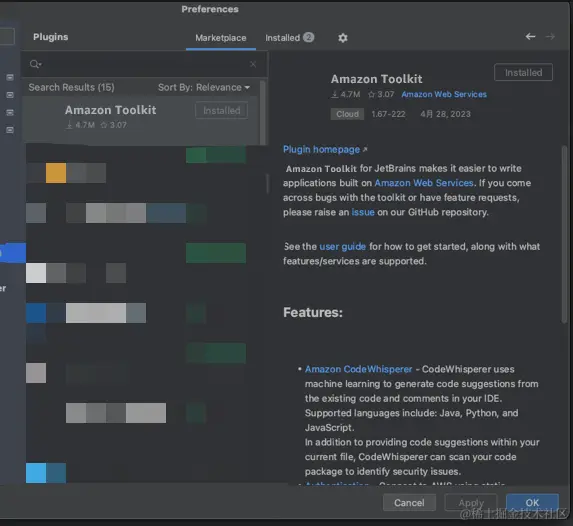
Task: Open the Amazon Web Services vendor link
Action: point(444,94)
